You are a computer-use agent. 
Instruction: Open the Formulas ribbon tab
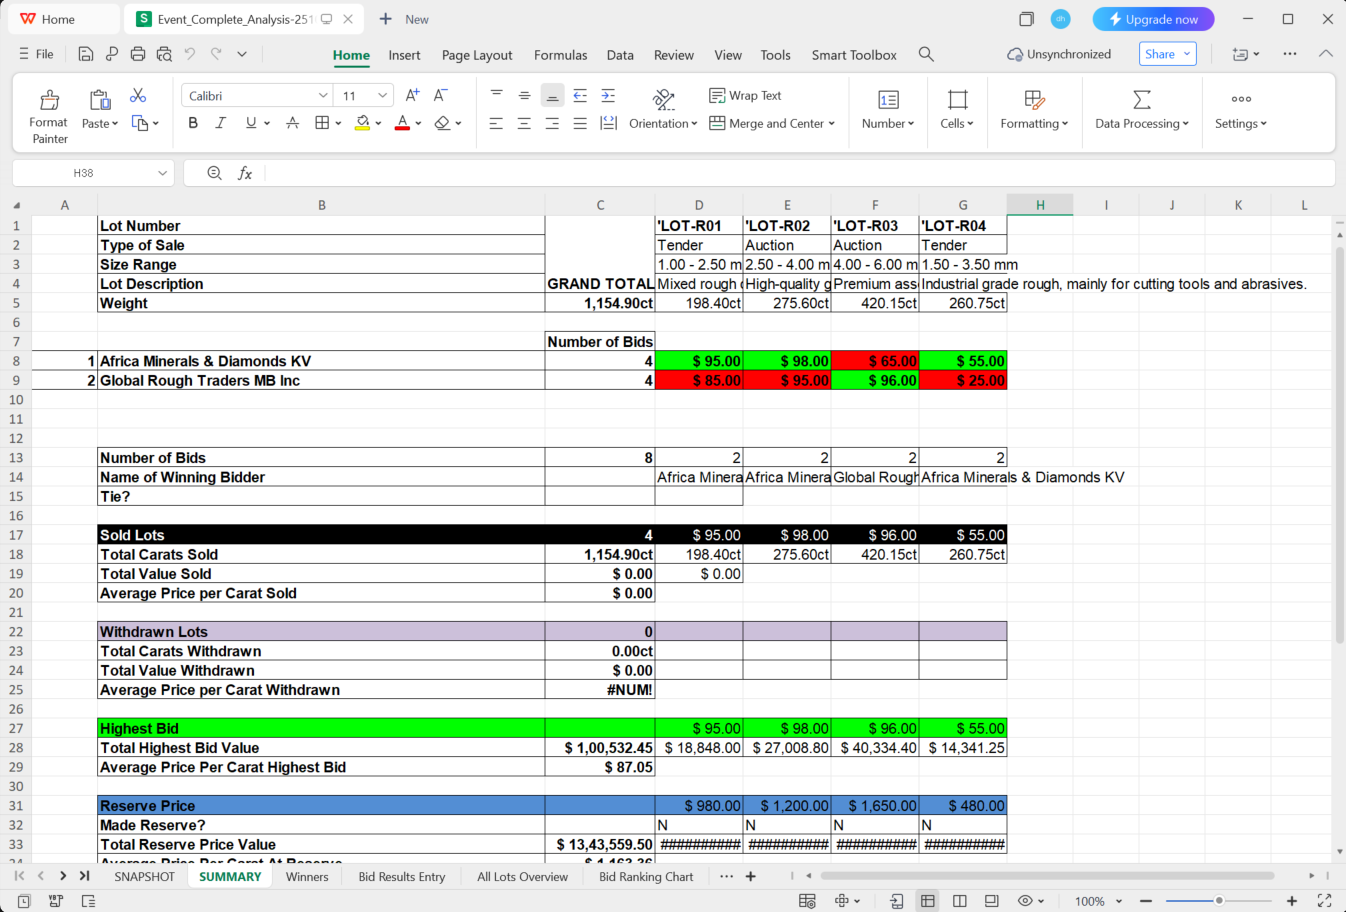(560, 55)
